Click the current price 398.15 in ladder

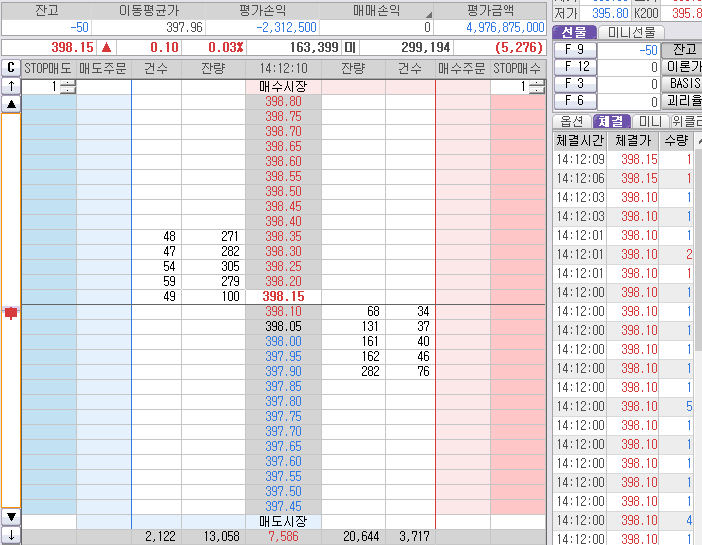tap(283, 296)
